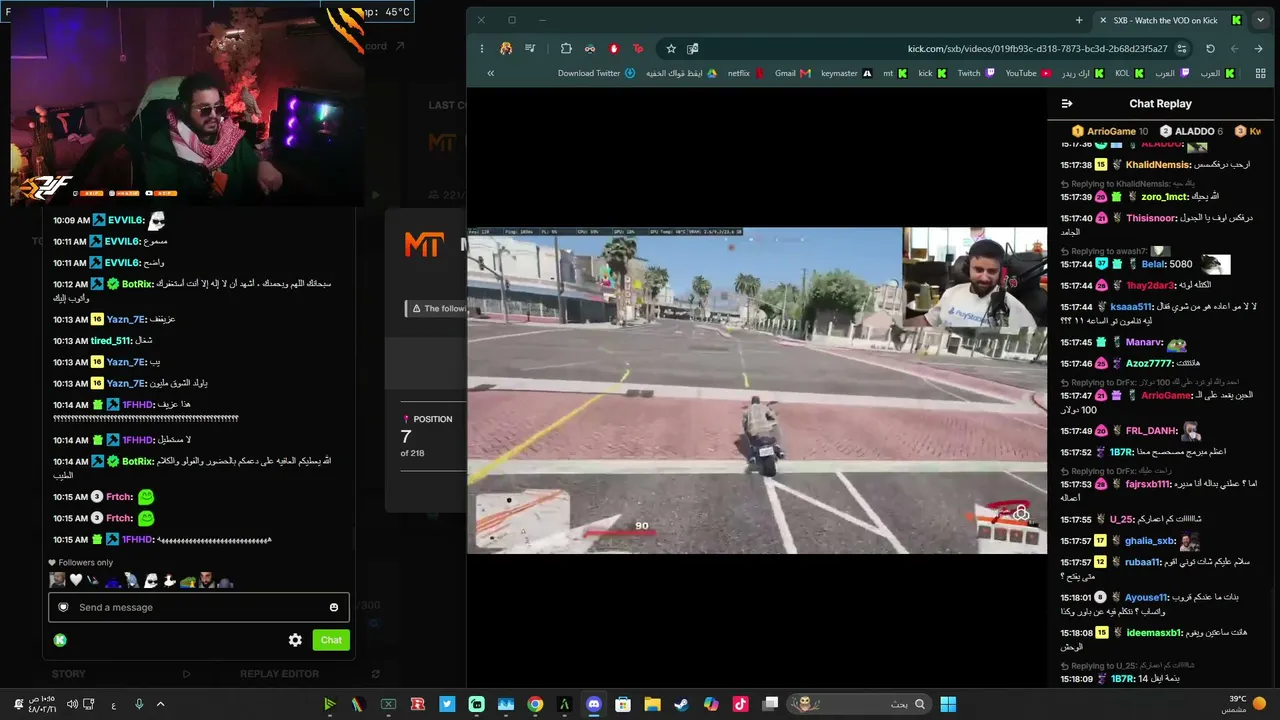Click the translate page icon in address bar
This screenshot has width=1280, height=720.
coord(693,48)
